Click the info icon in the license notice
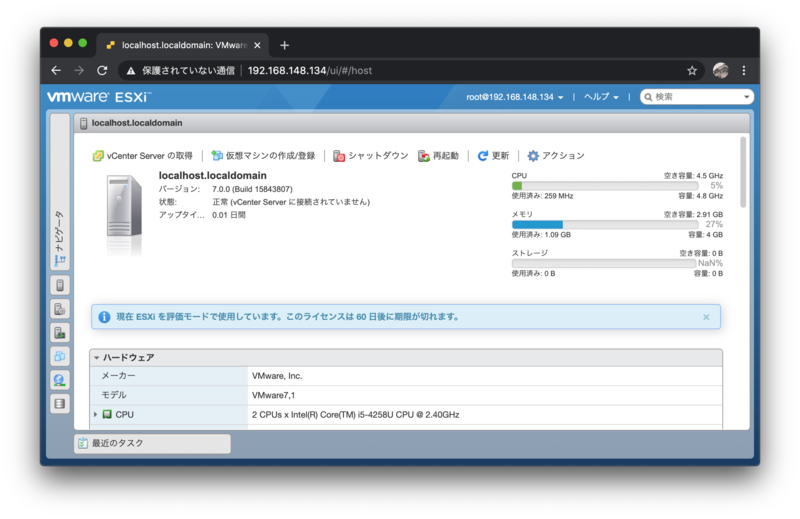Image resolution: width=800 pixels, height=519 pixels. coord(104,317)
